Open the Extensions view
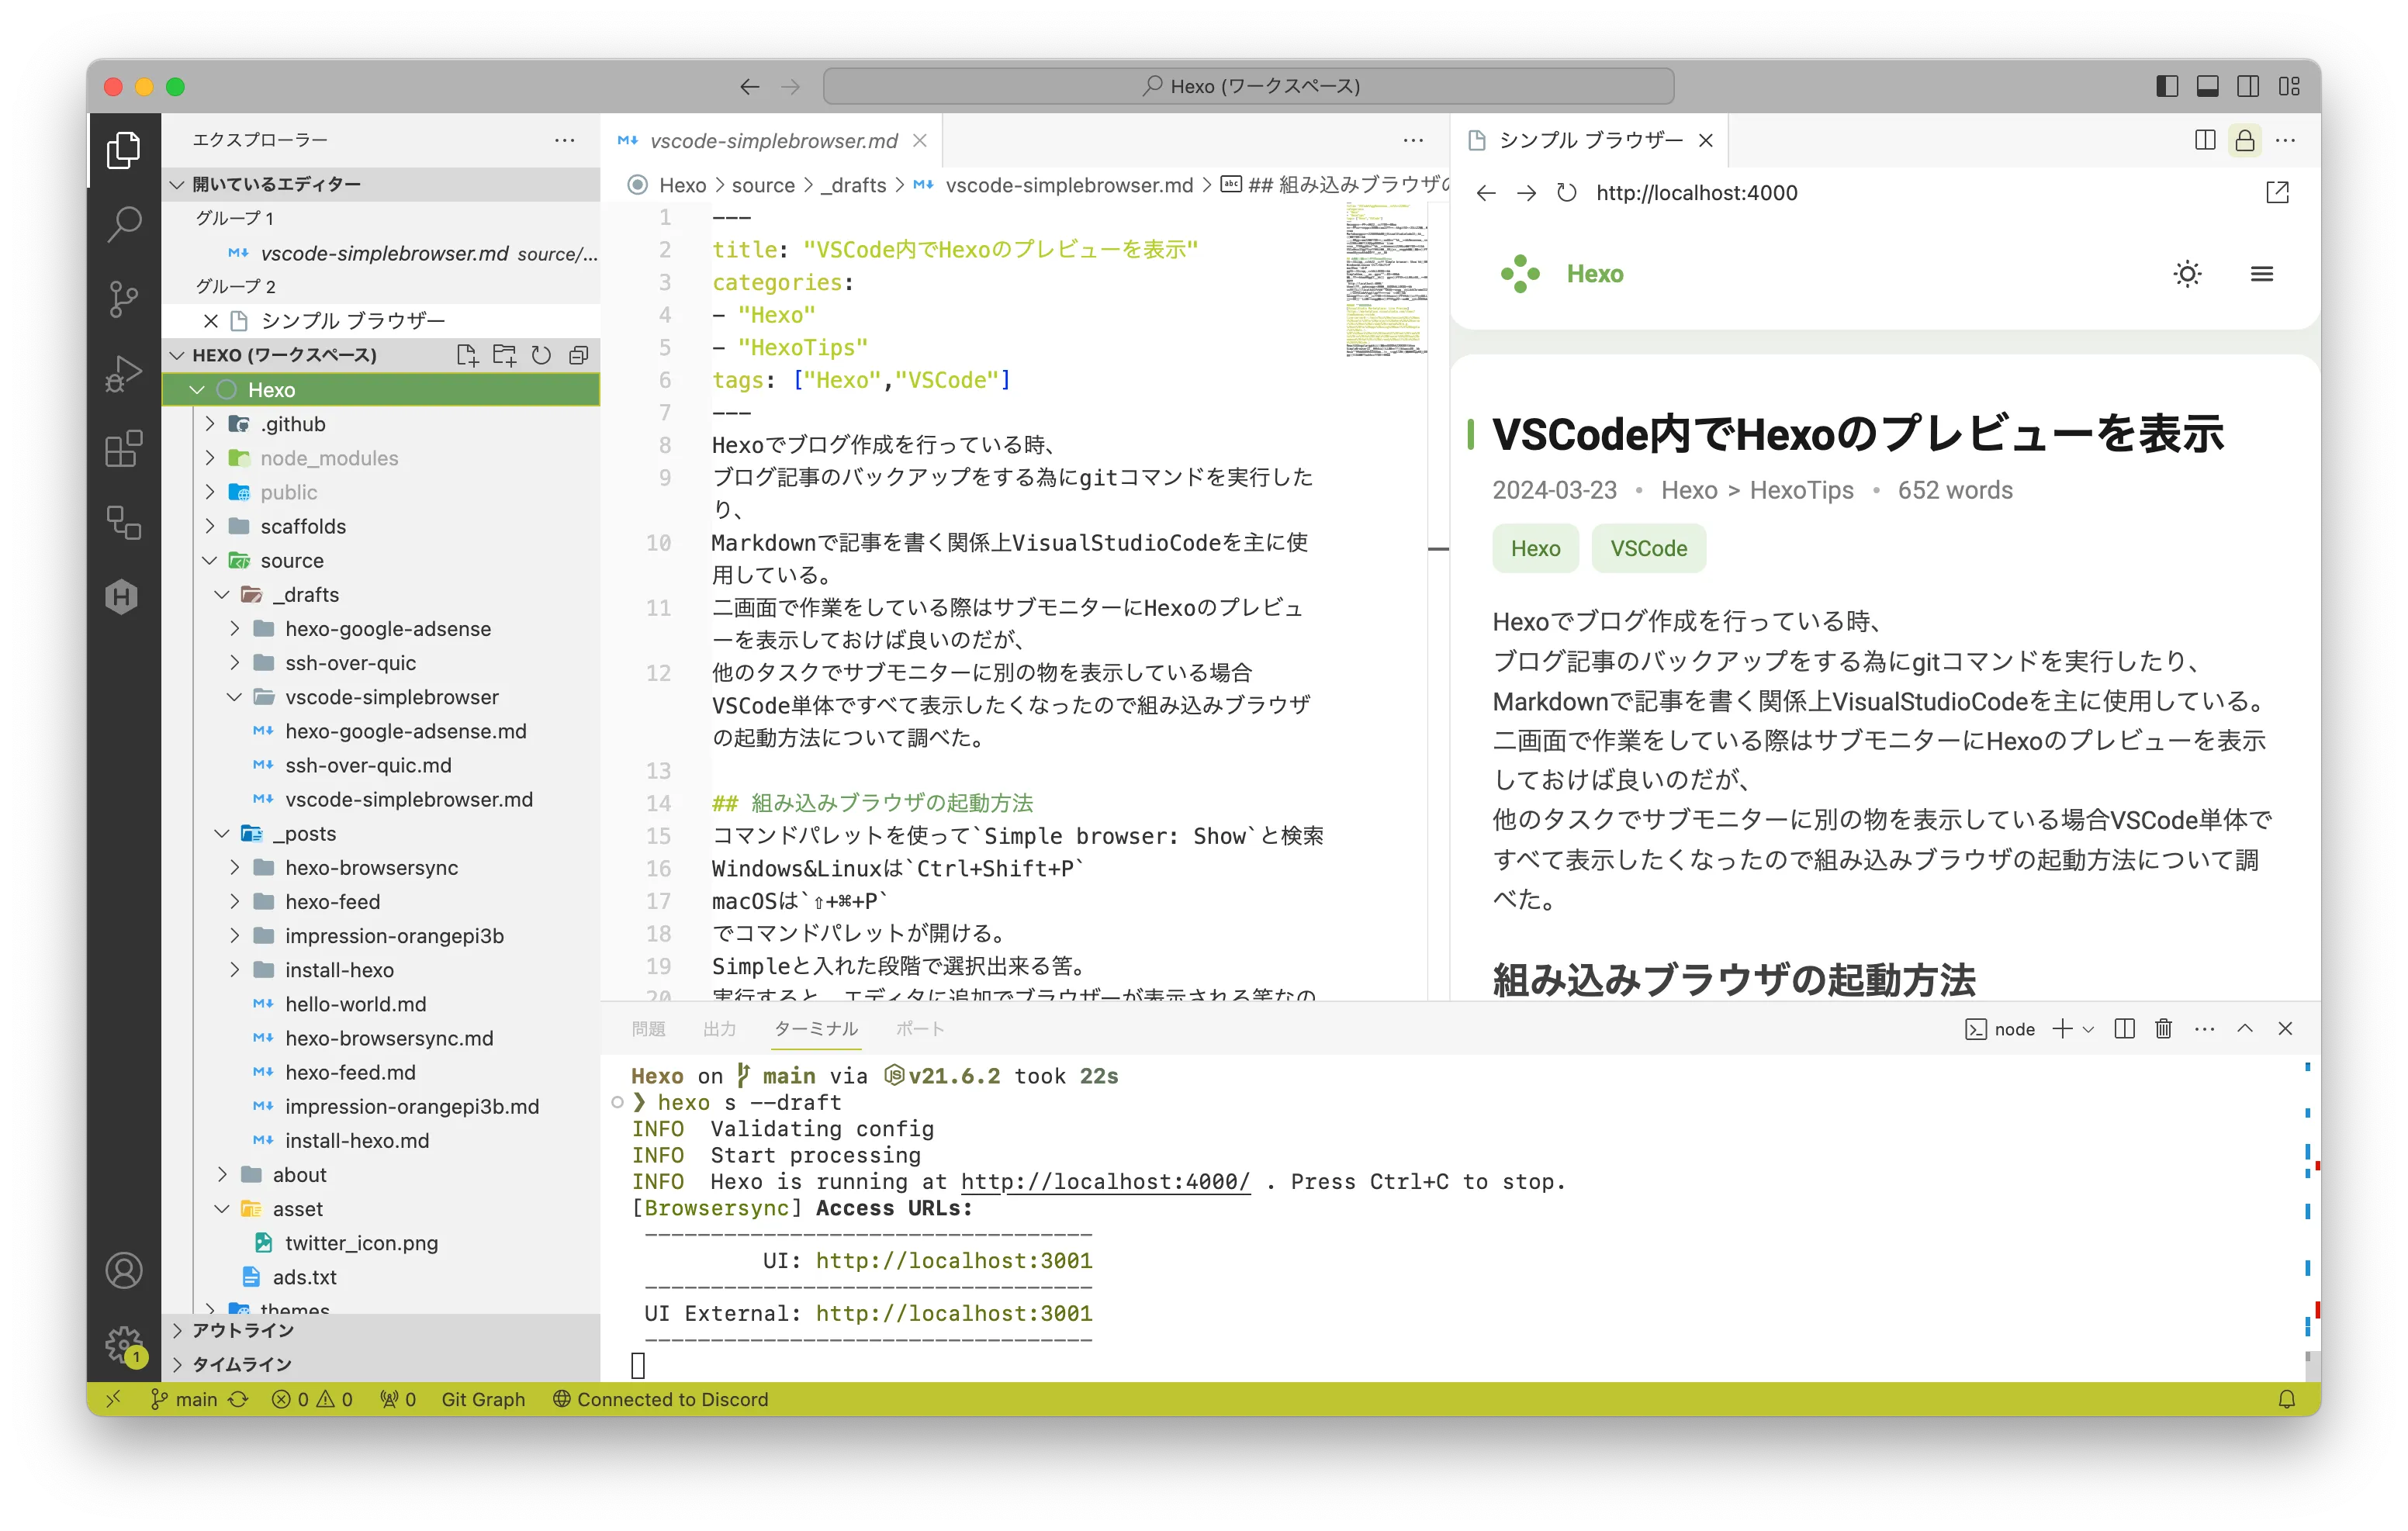 tap(124, 449)
